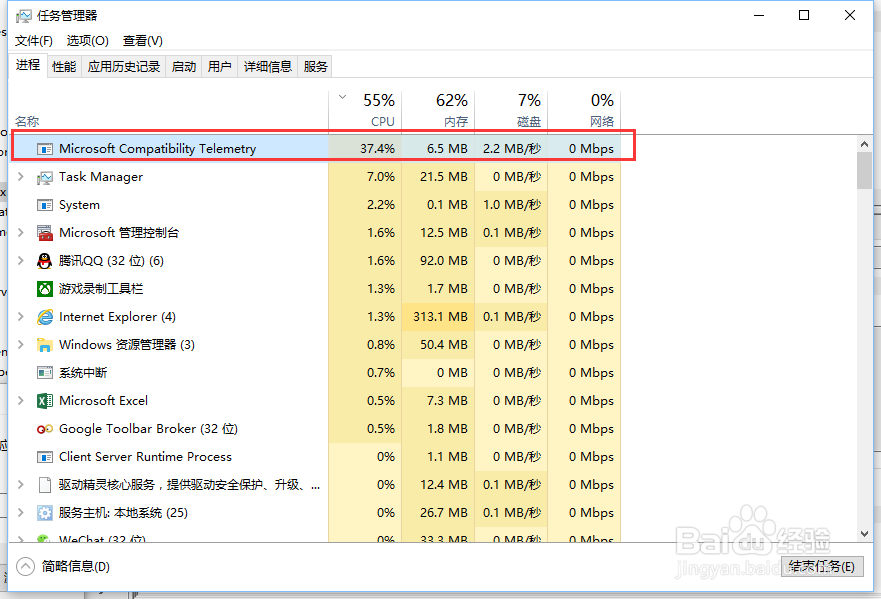
Task: Sort by the CPU column header
Action: [365, 110]
